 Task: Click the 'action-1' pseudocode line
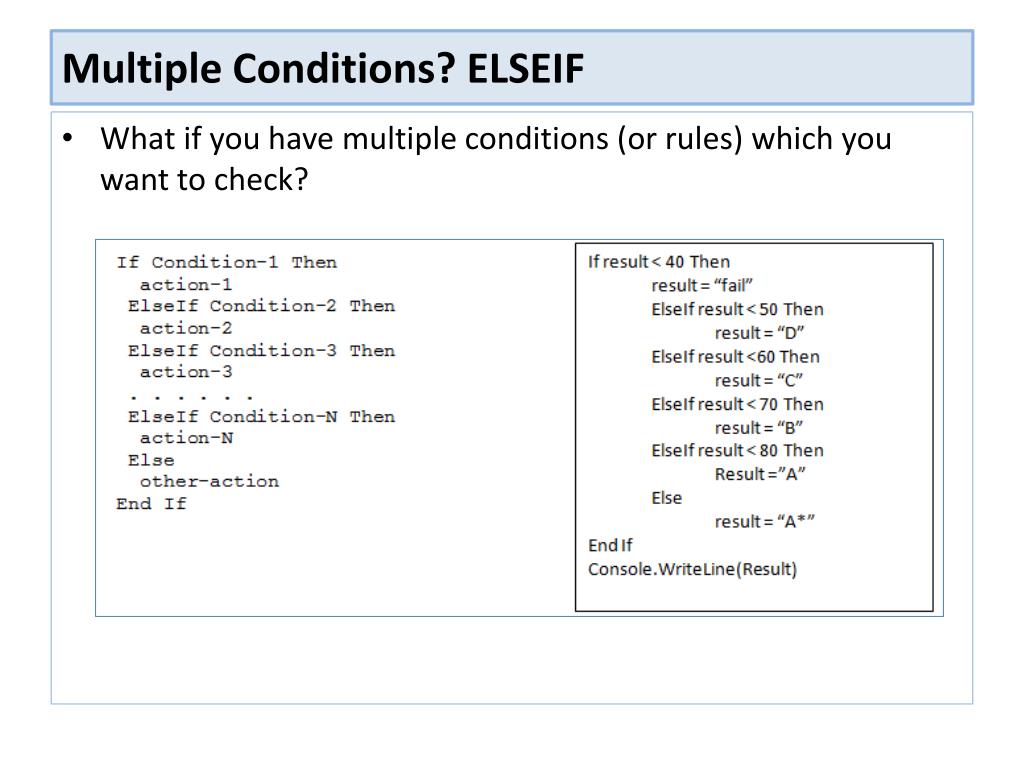tap(185, 285)
